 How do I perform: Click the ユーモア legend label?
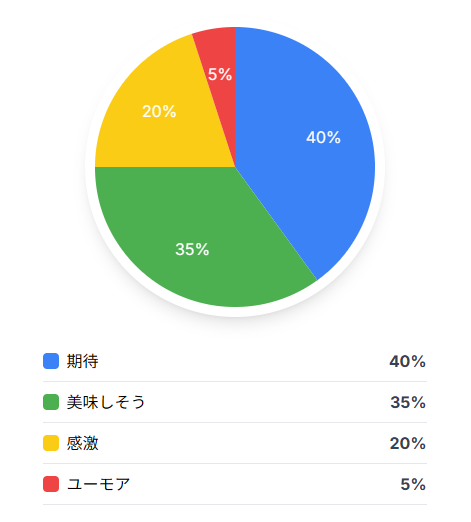(x=98, y=484)
